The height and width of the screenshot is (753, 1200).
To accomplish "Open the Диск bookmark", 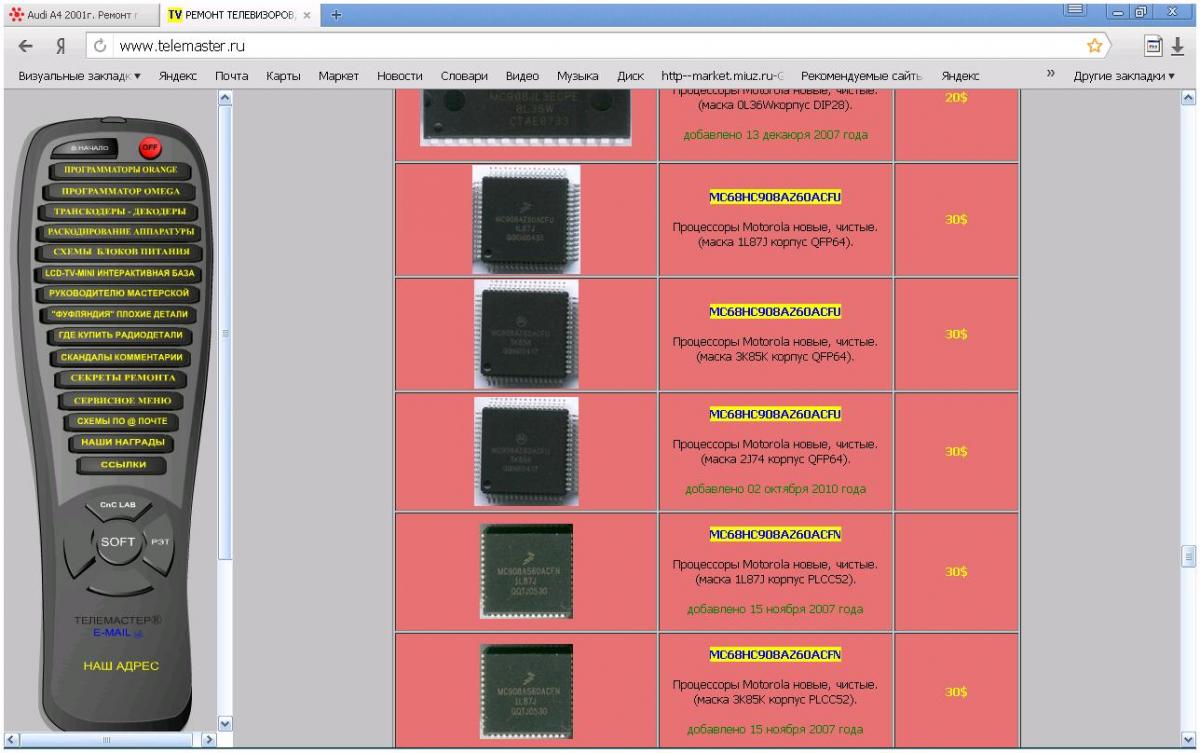I will (x=630, y=75).
